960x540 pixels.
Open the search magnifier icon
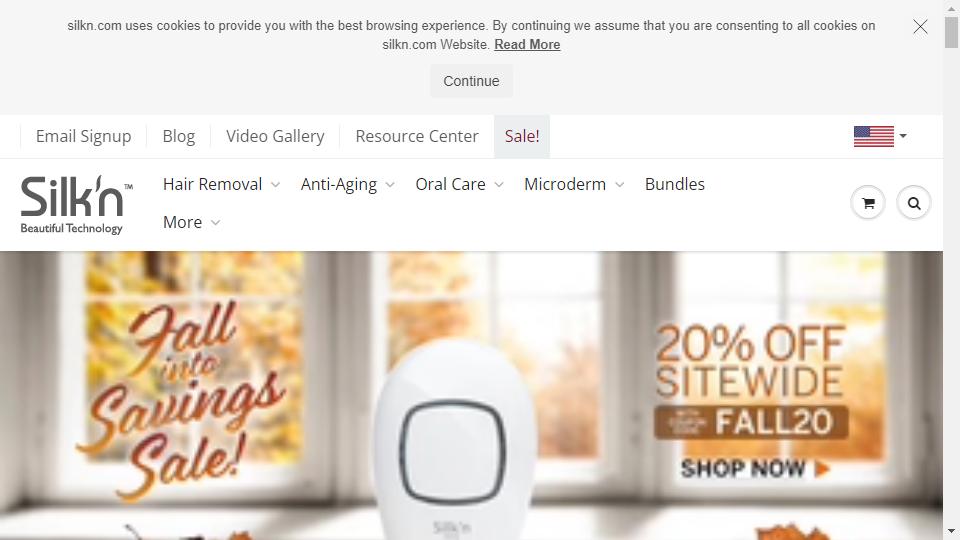click(x=913, y=203)
